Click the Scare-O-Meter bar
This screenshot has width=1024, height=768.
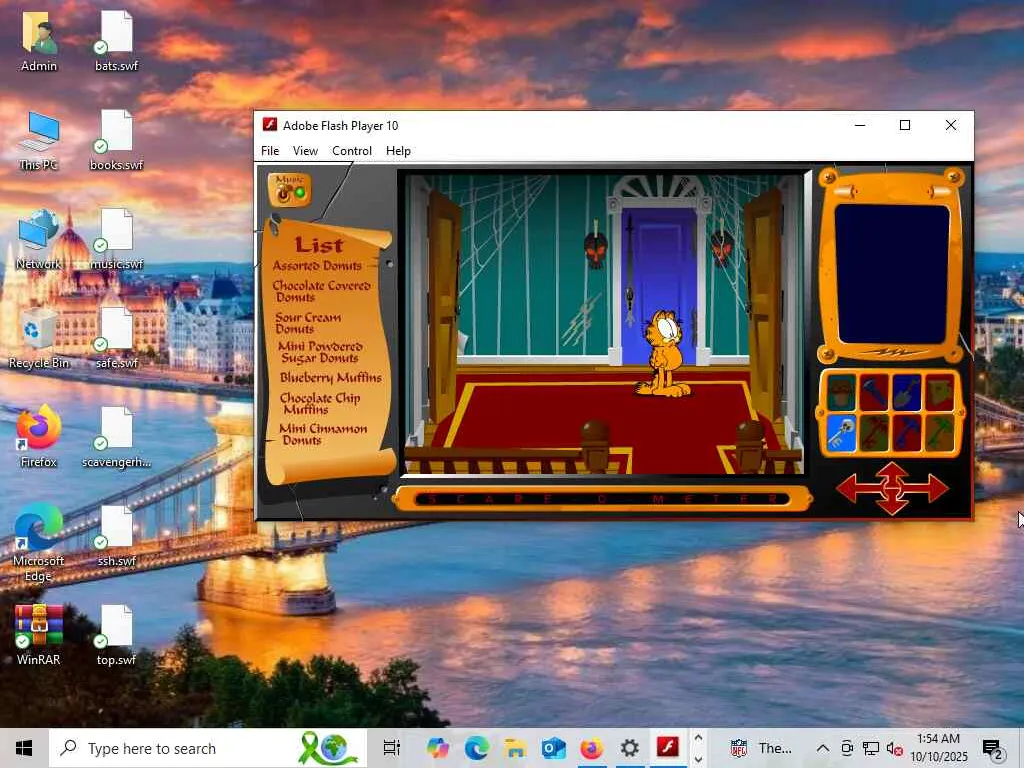click(x=602, y=500)
